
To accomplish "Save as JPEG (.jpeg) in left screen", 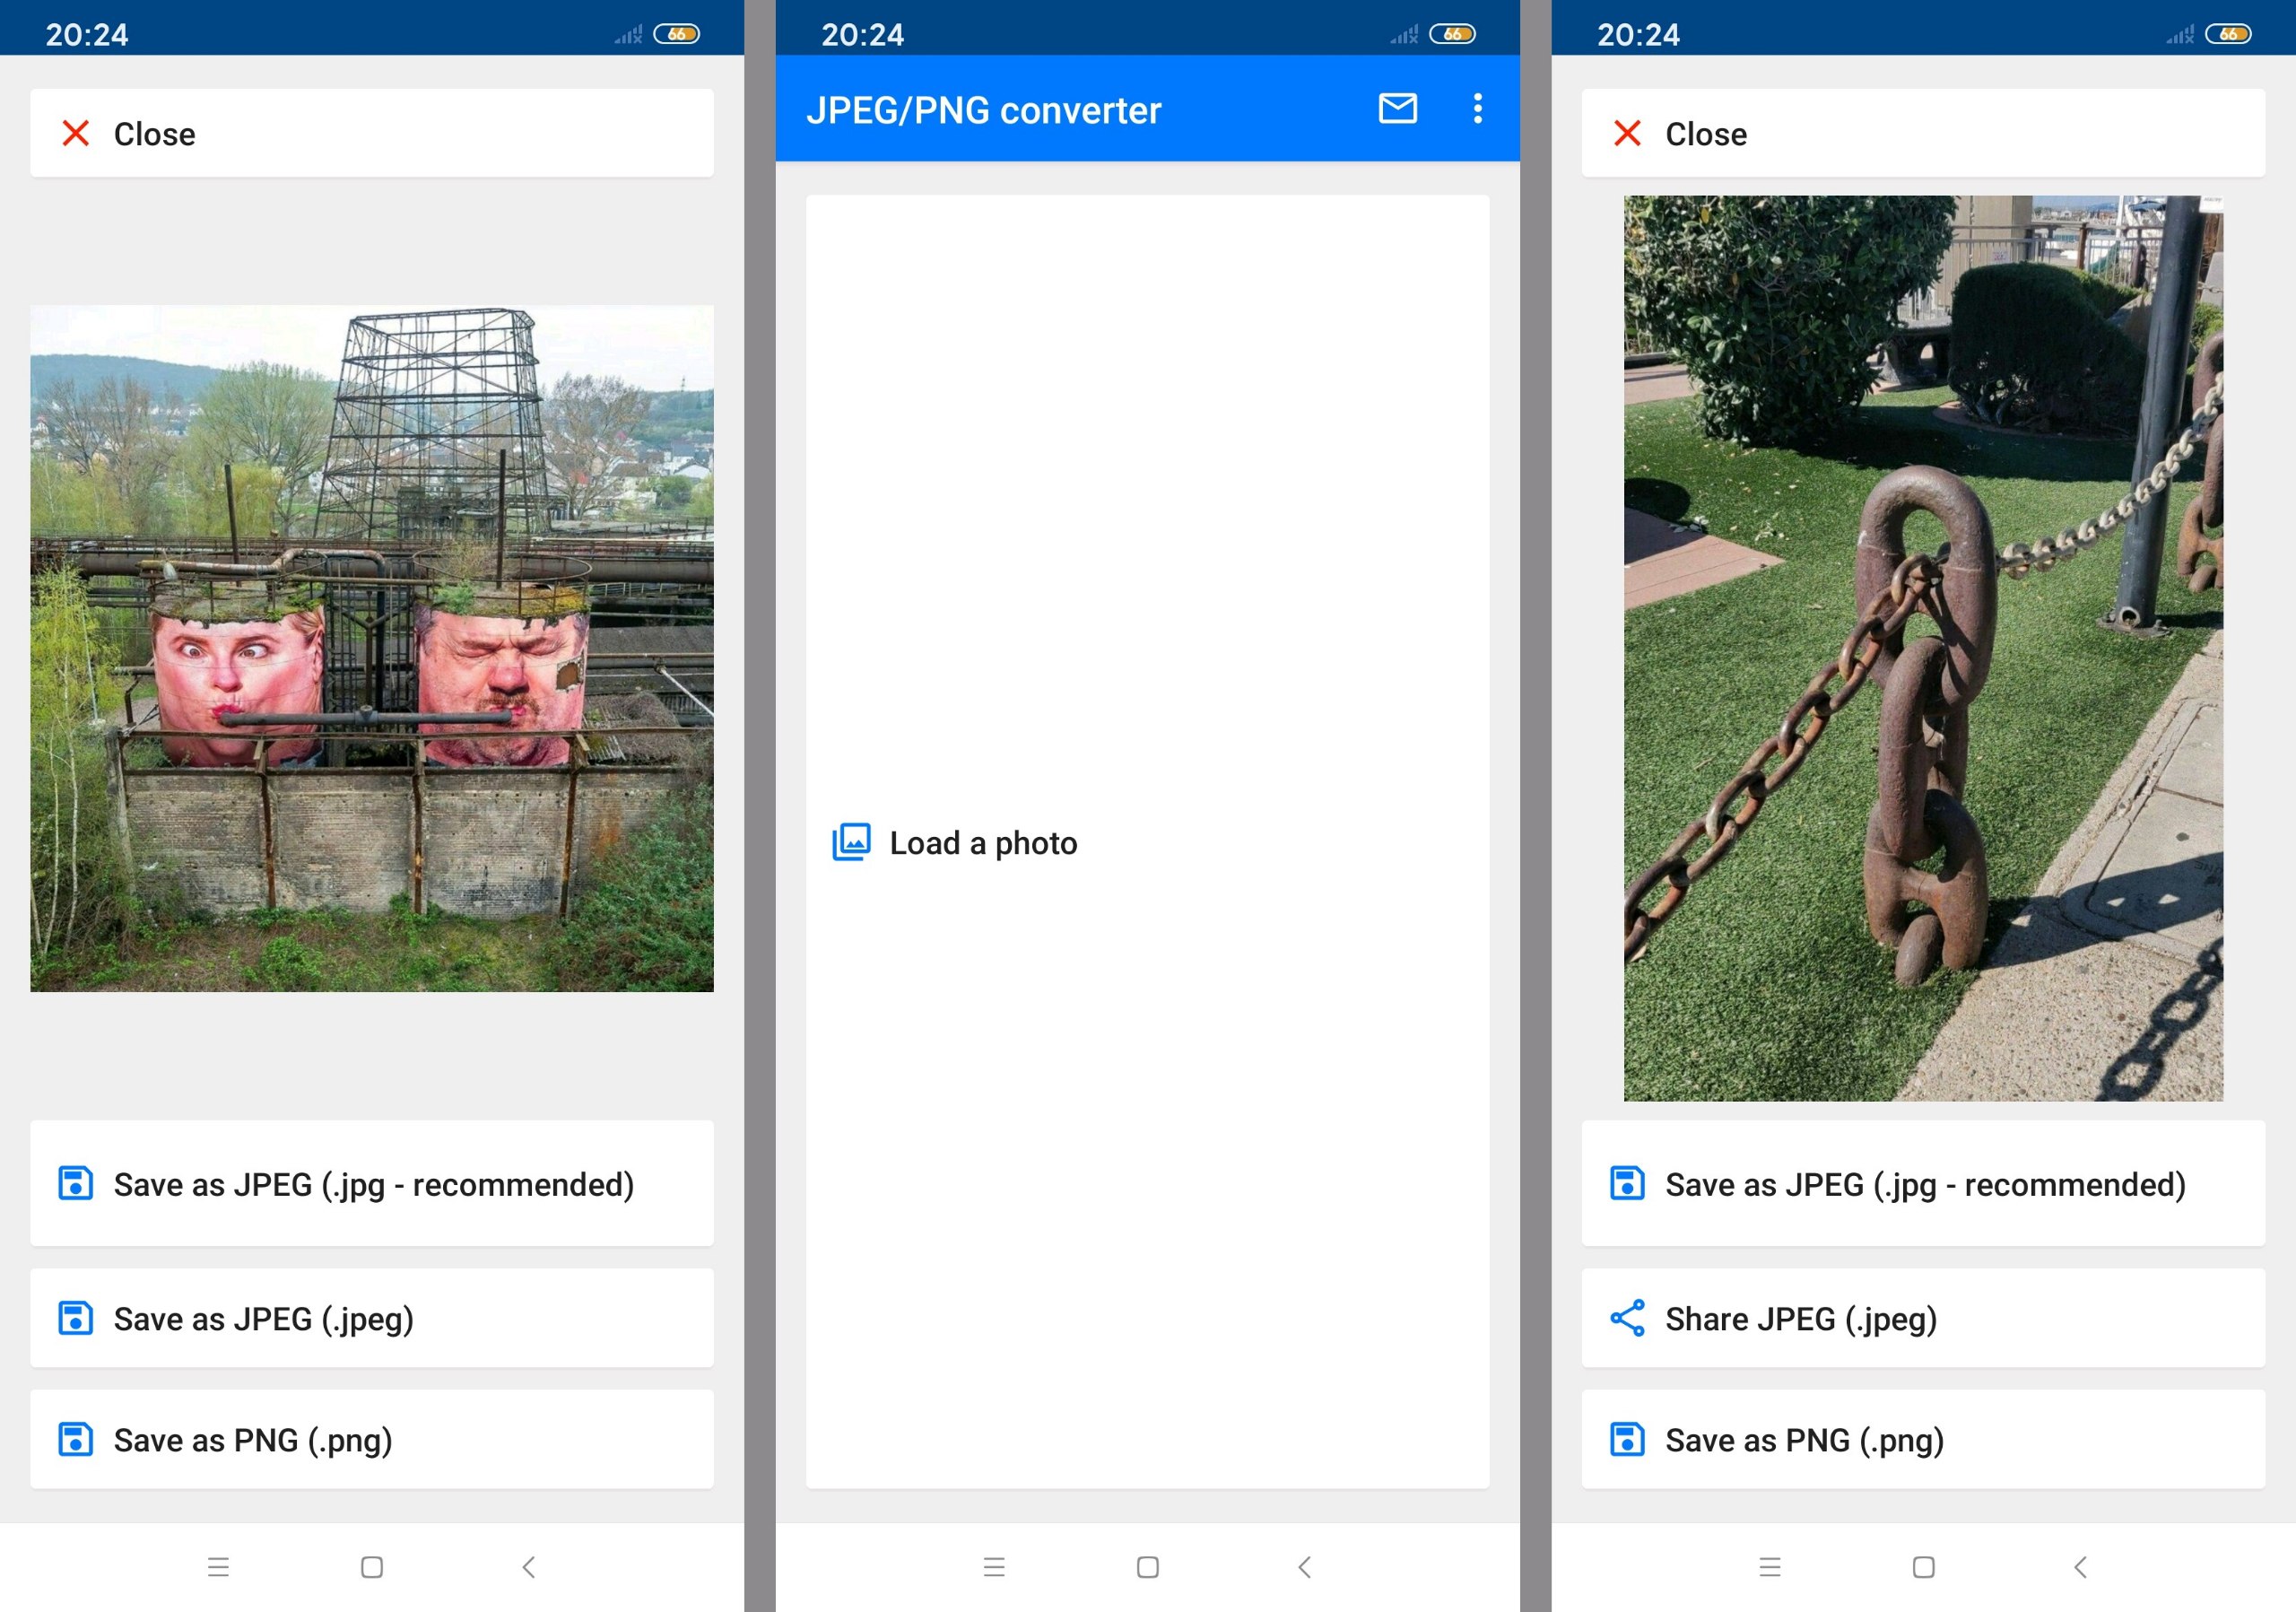I will (372, 1318).
